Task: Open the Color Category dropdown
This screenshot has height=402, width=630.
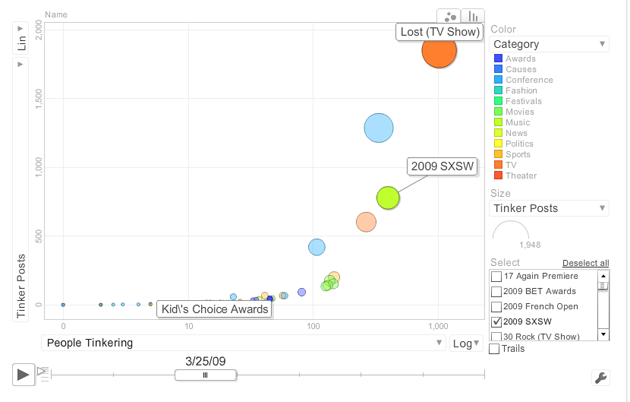Action: [549, 44]
